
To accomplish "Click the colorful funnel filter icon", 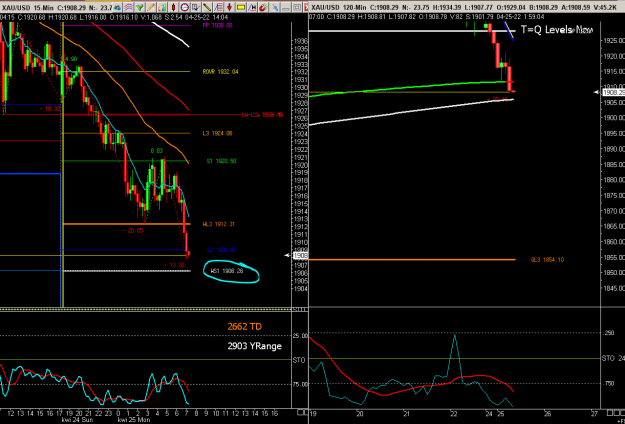I will pyautogui.click(x=140, y=7).
